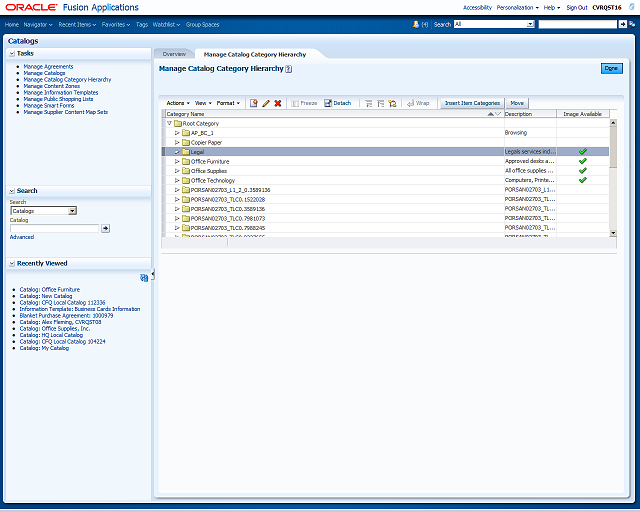
Task: Open the Navigator menu
Action: click(x=38, y=24)
